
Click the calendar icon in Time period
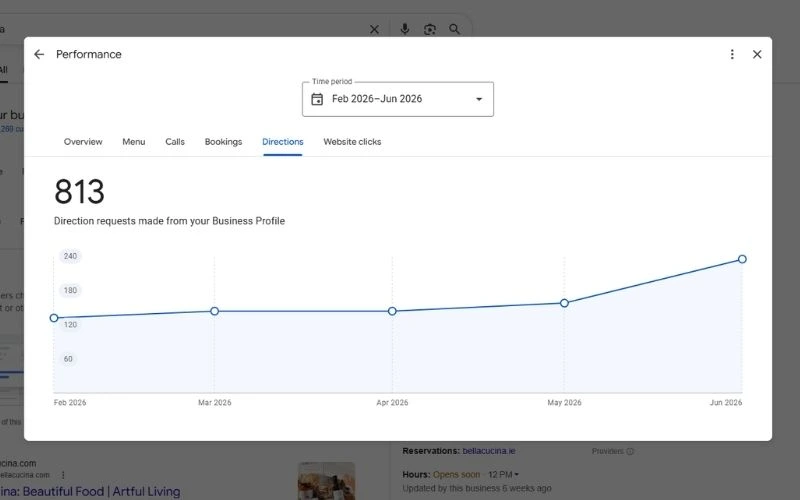(x=317, y=99)
